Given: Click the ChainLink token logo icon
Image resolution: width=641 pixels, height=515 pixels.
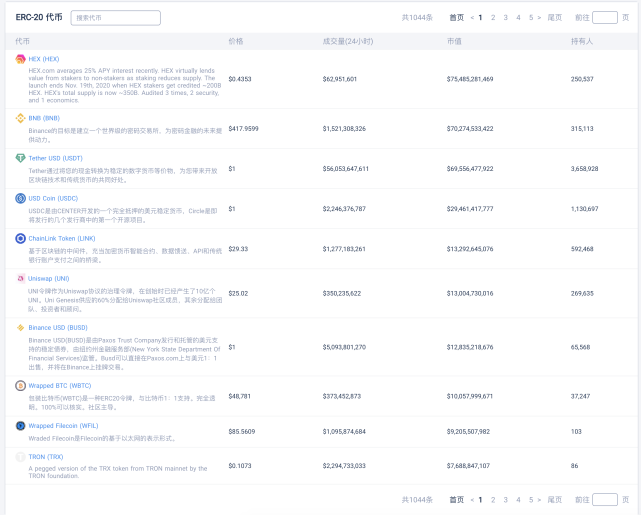Looking at the screenshot, I should [x=20, y=238].
